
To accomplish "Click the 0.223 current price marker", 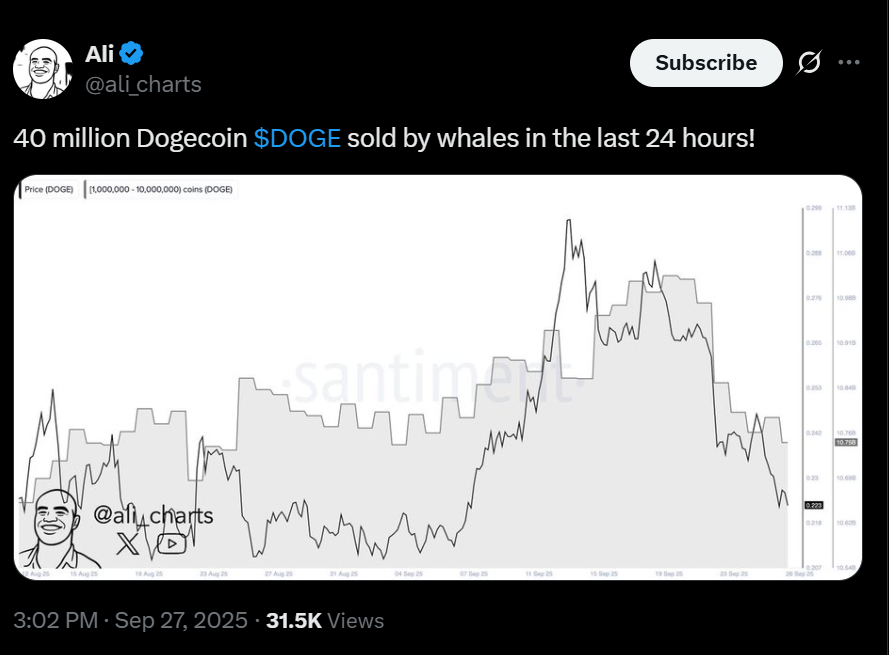I will pyautogui.click(x=812, y=504).
